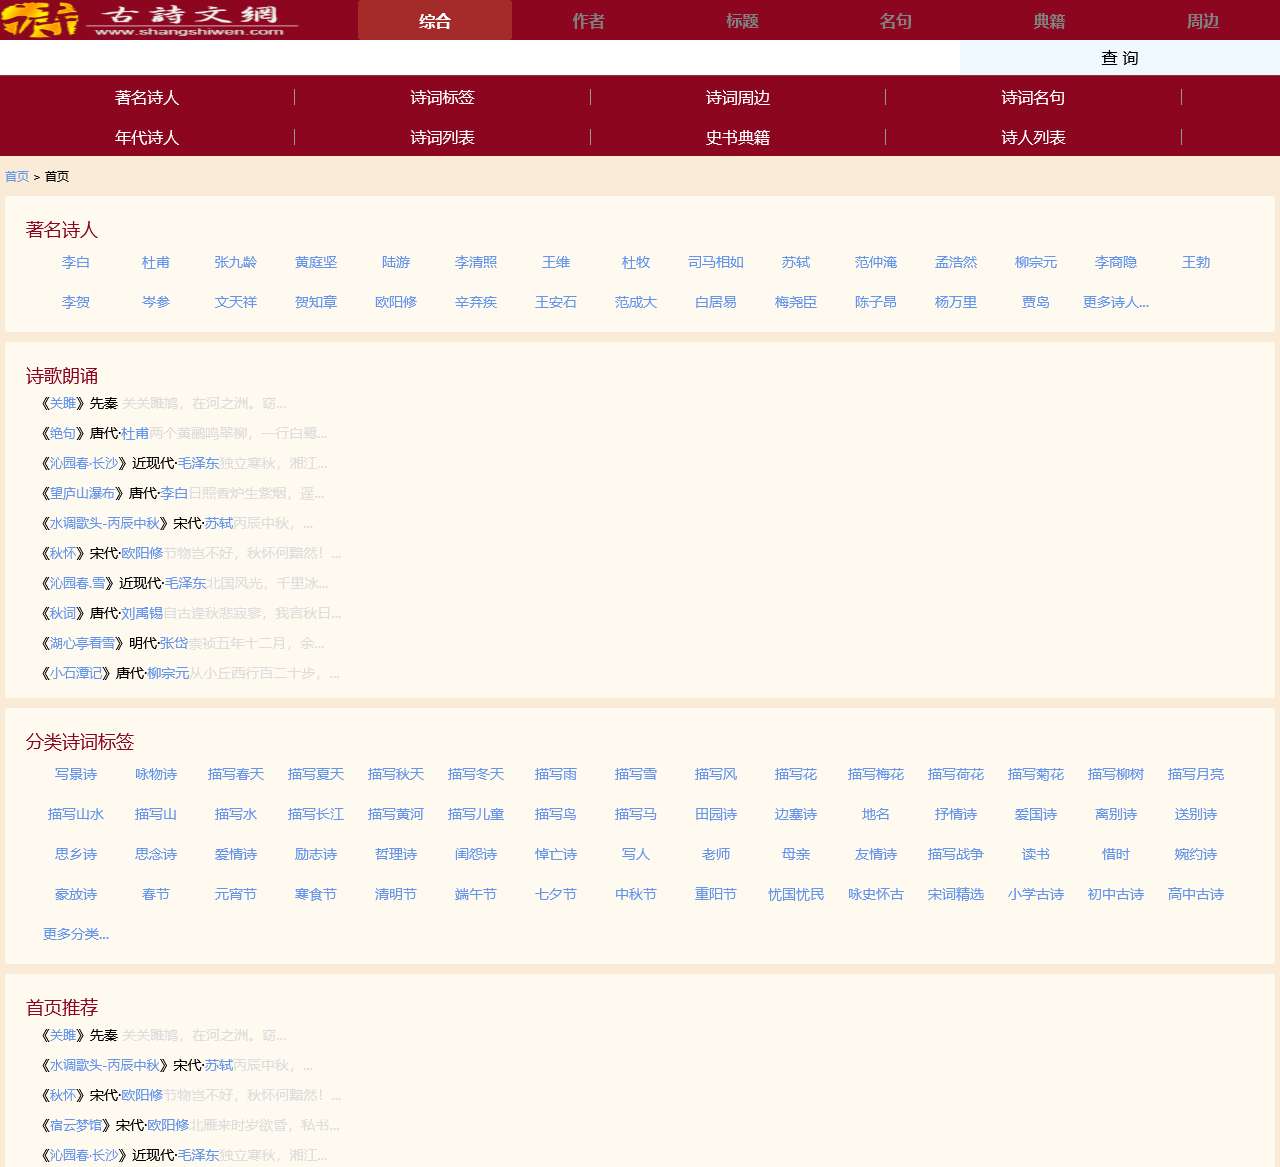
Task: Switch to the 名句 search tab
Action: coord(895,21)
